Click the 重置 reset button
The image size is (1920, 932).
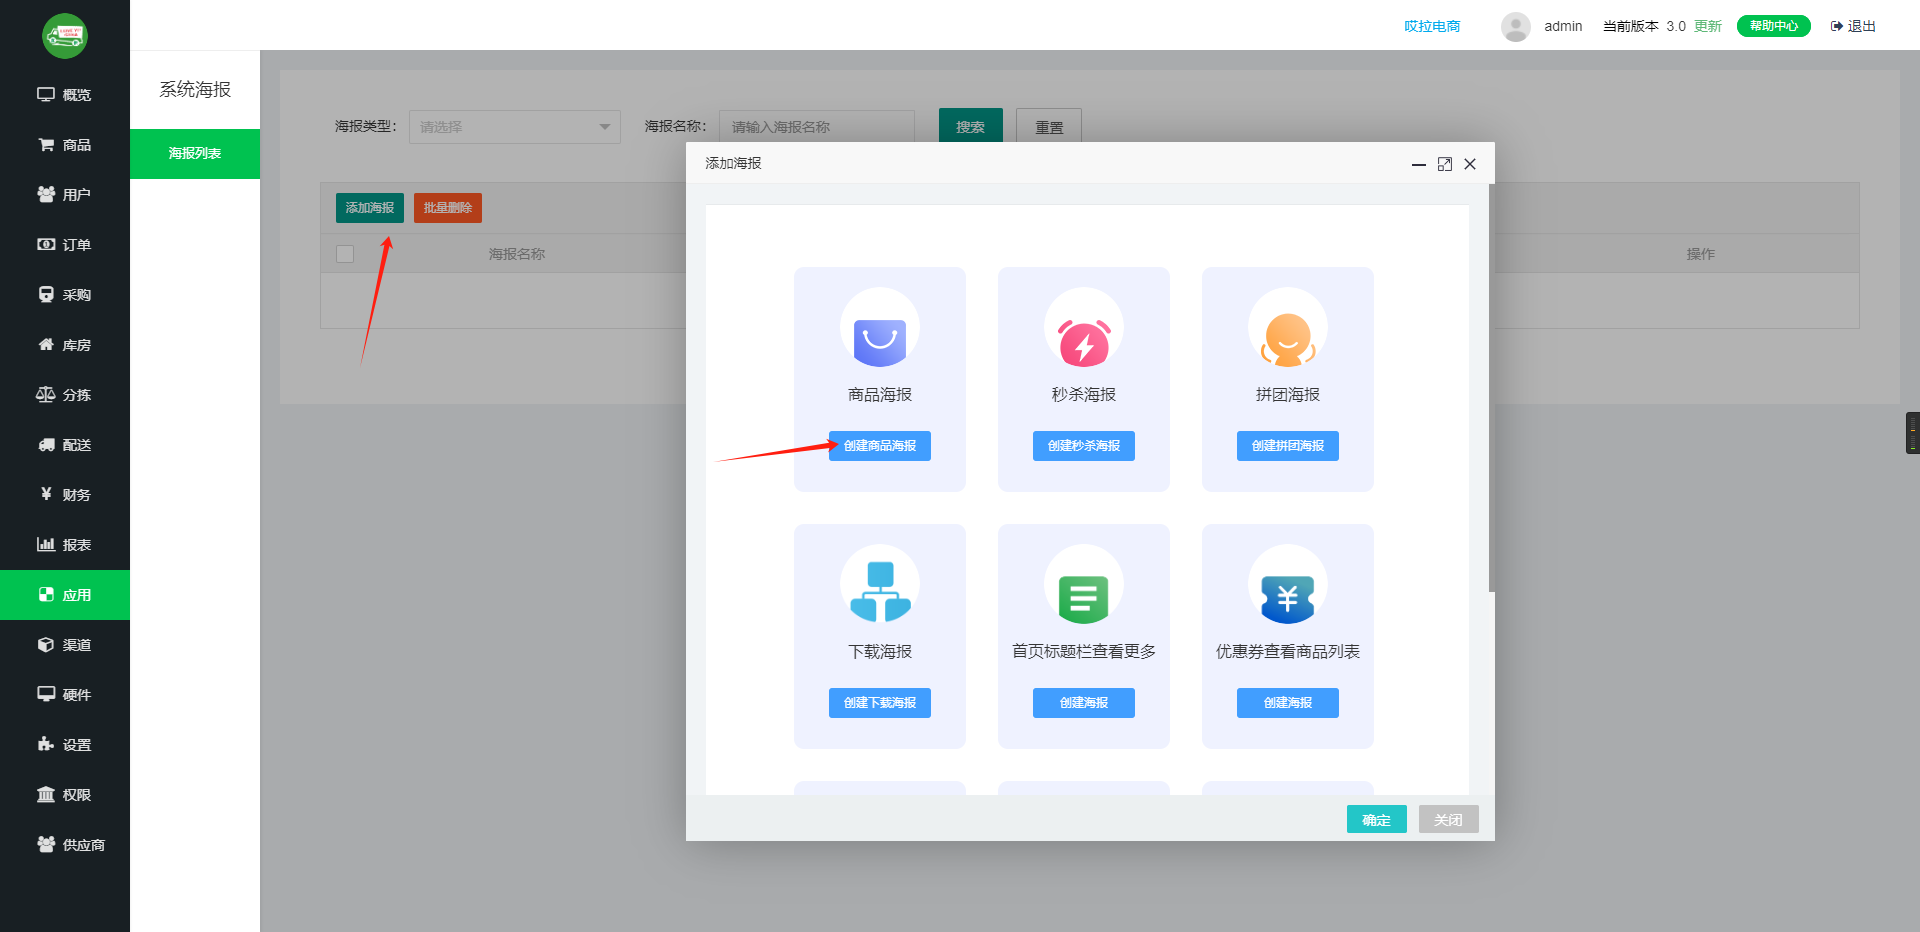[1049, 127]
